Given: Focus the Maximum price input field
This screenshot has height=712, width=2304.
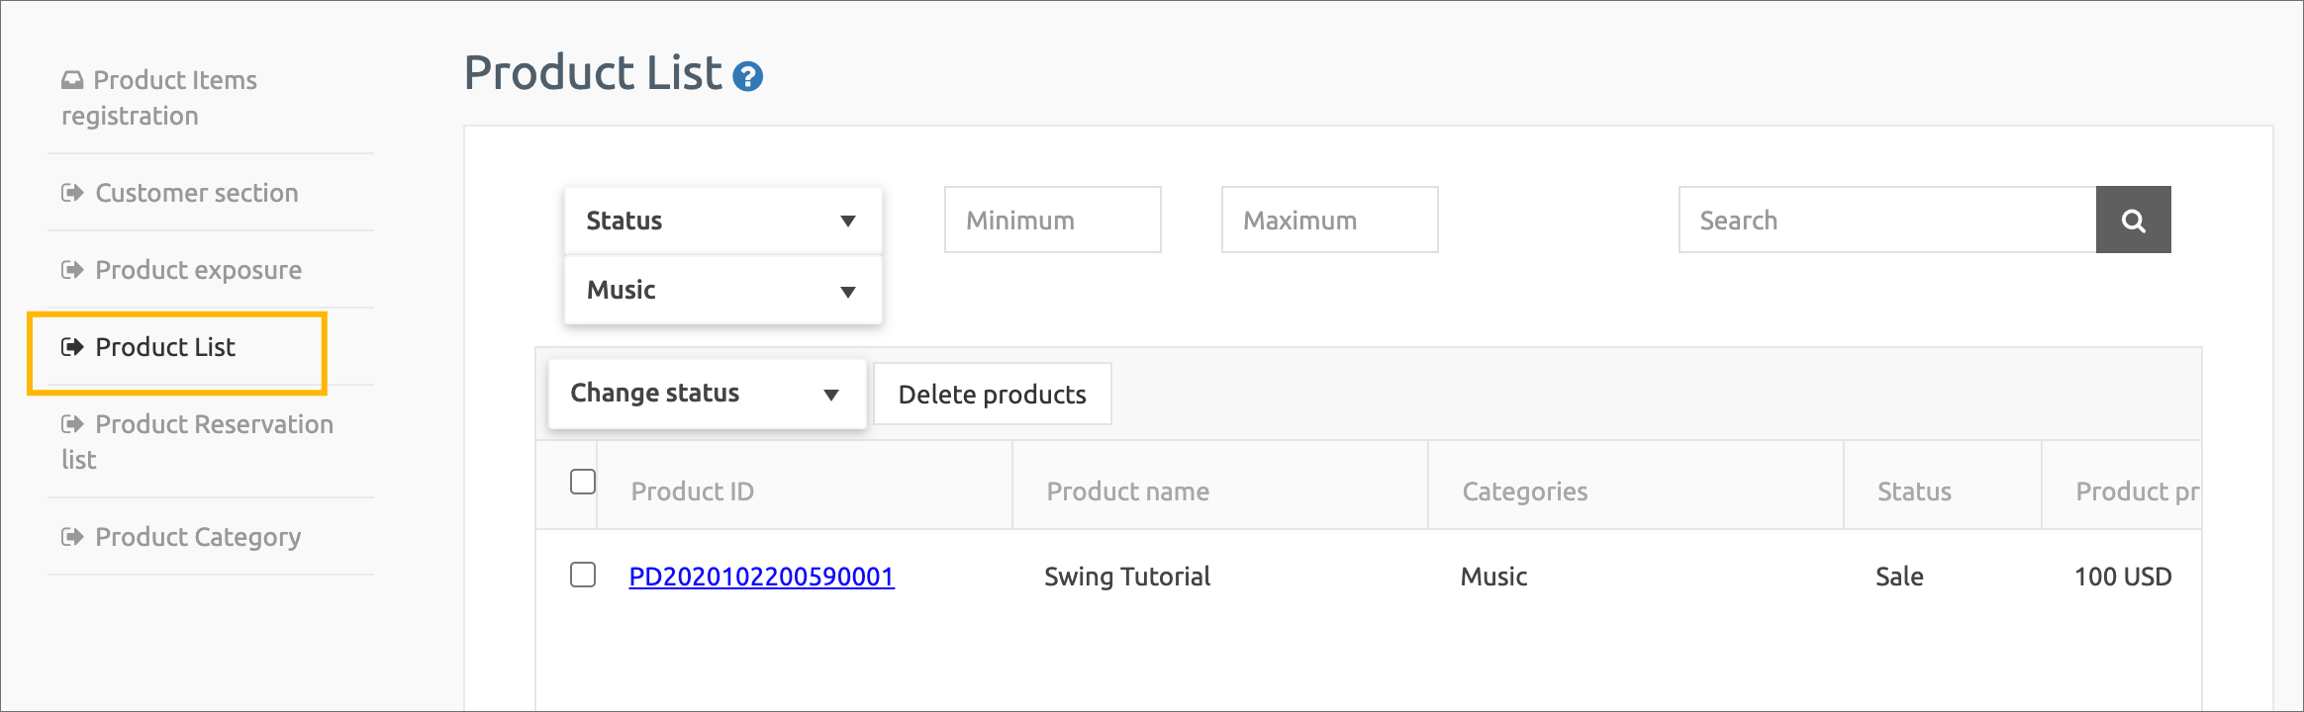Looking at the screenshot, I should coord(1329,220).
